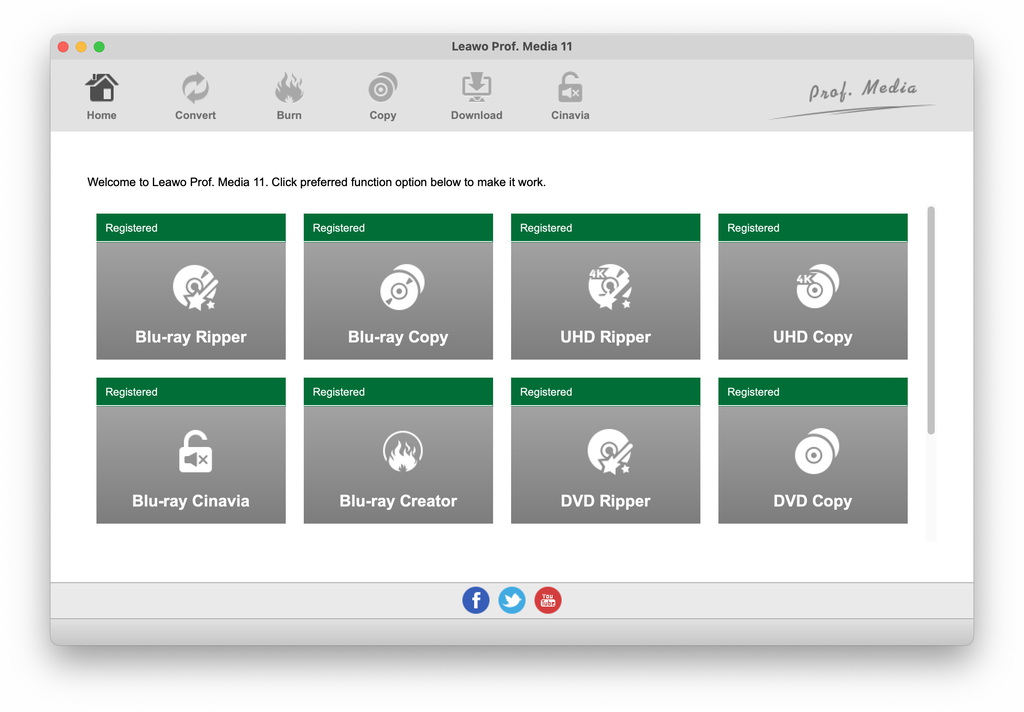Click Registered label on UHD Copy tile

(753, 228)
